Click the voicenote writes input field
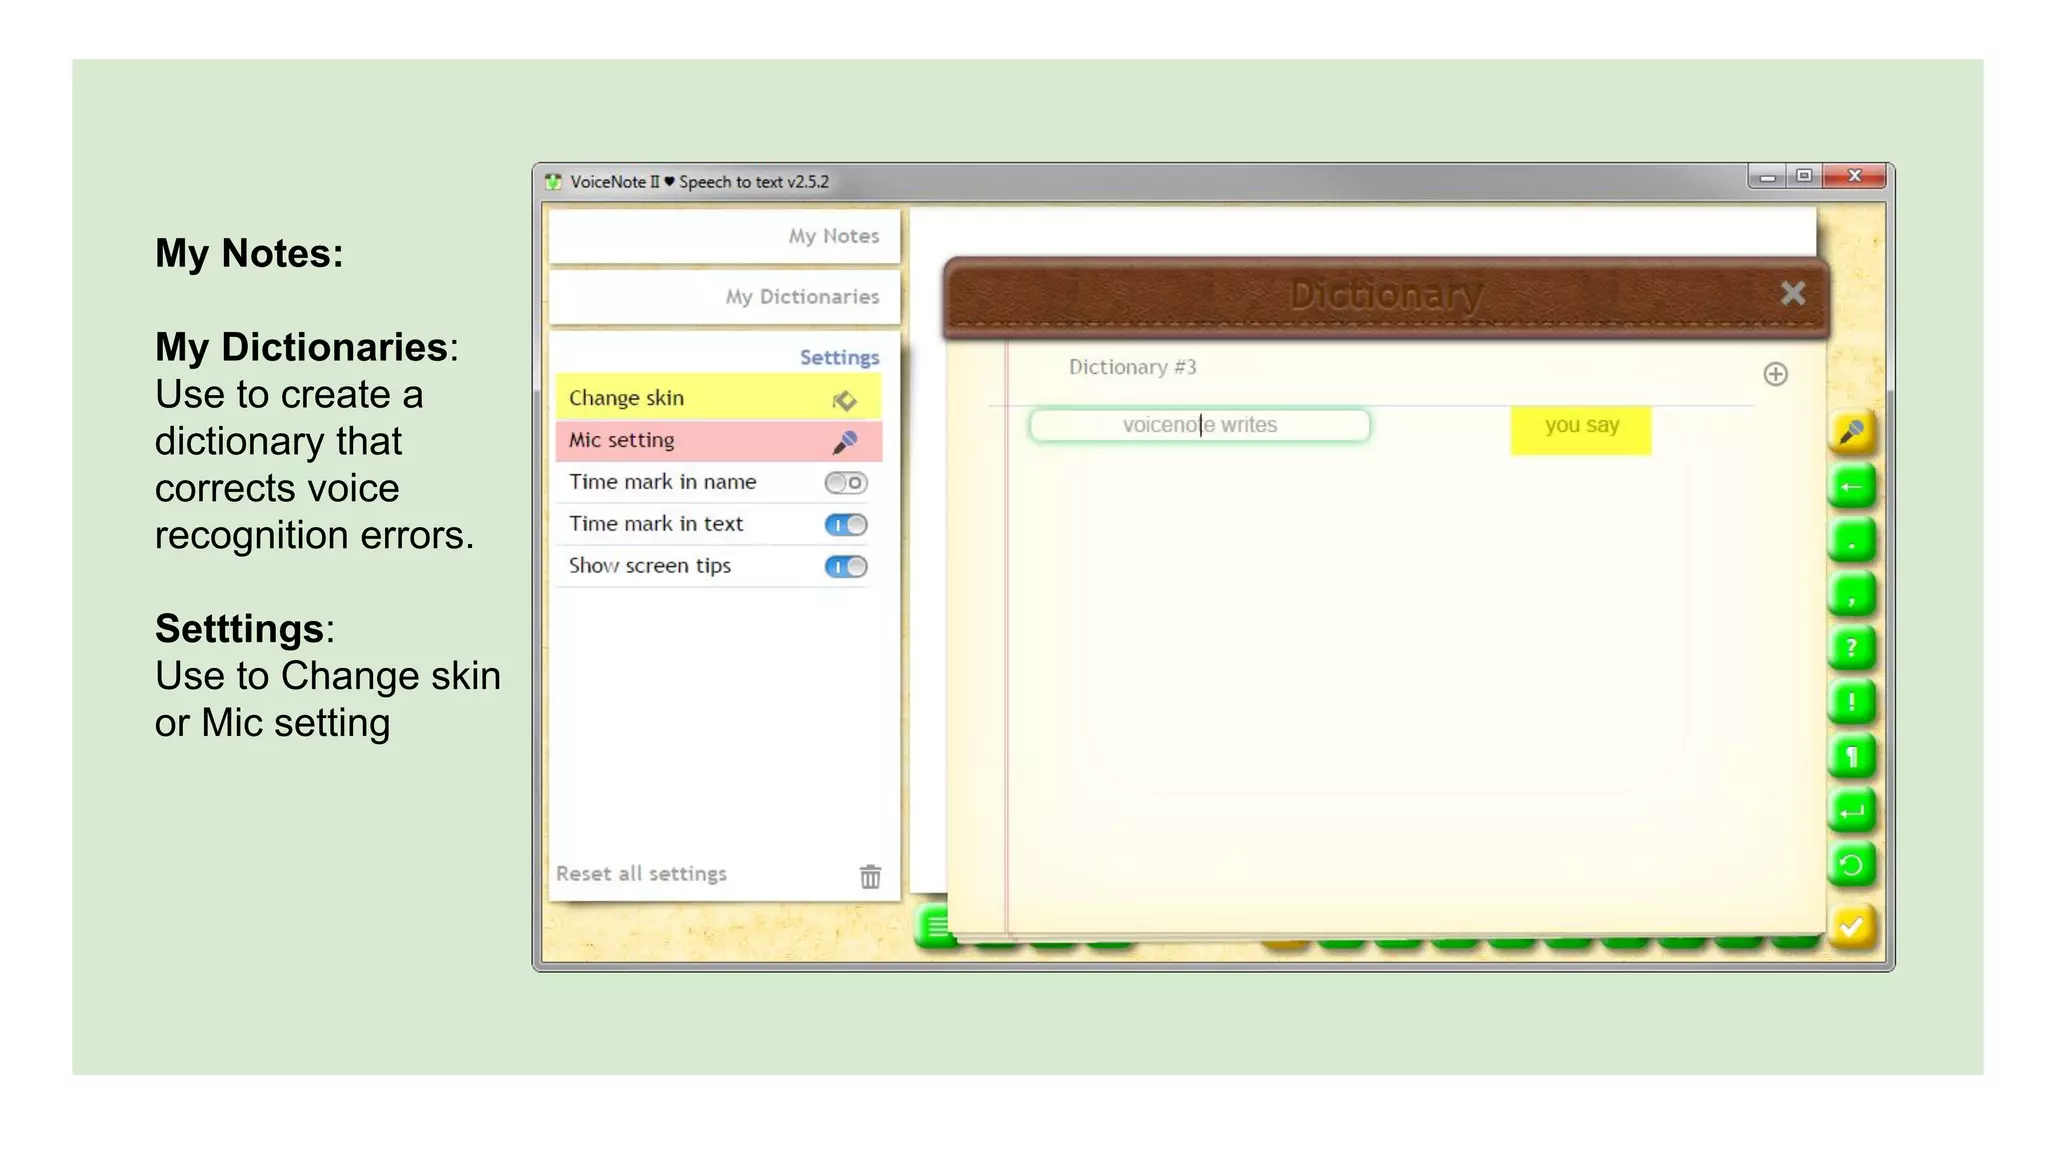 [1199, 425]
